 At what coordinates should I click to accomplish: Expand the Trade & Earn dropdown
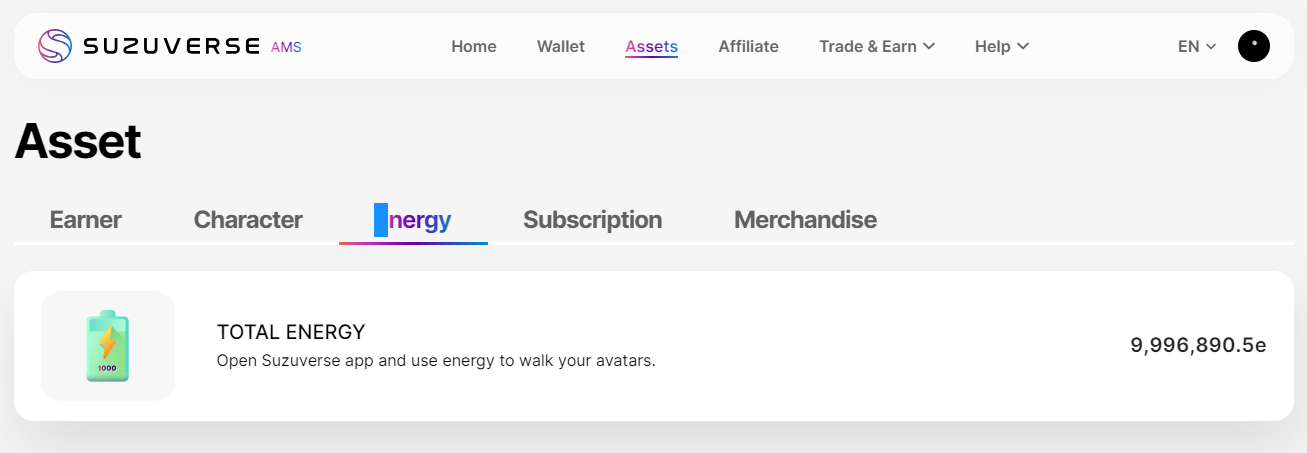(876, 46)
